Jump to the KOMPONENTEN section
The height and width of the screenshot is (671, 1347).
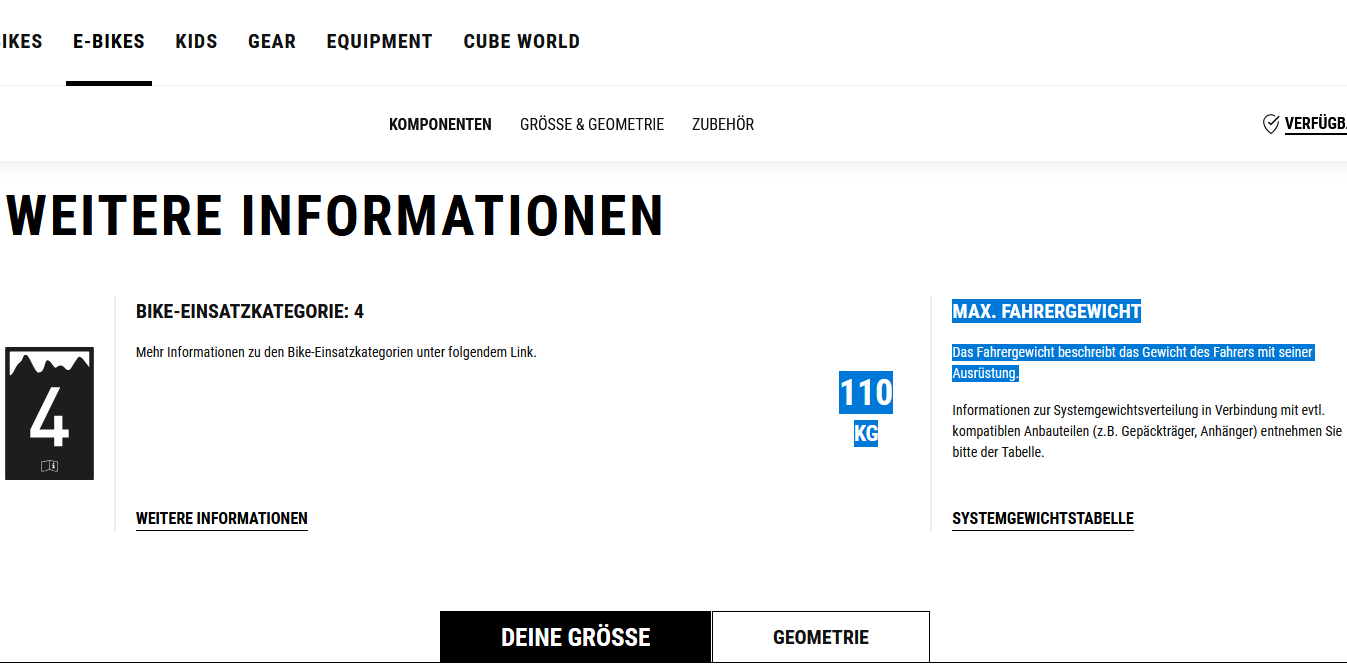[440, 125]
